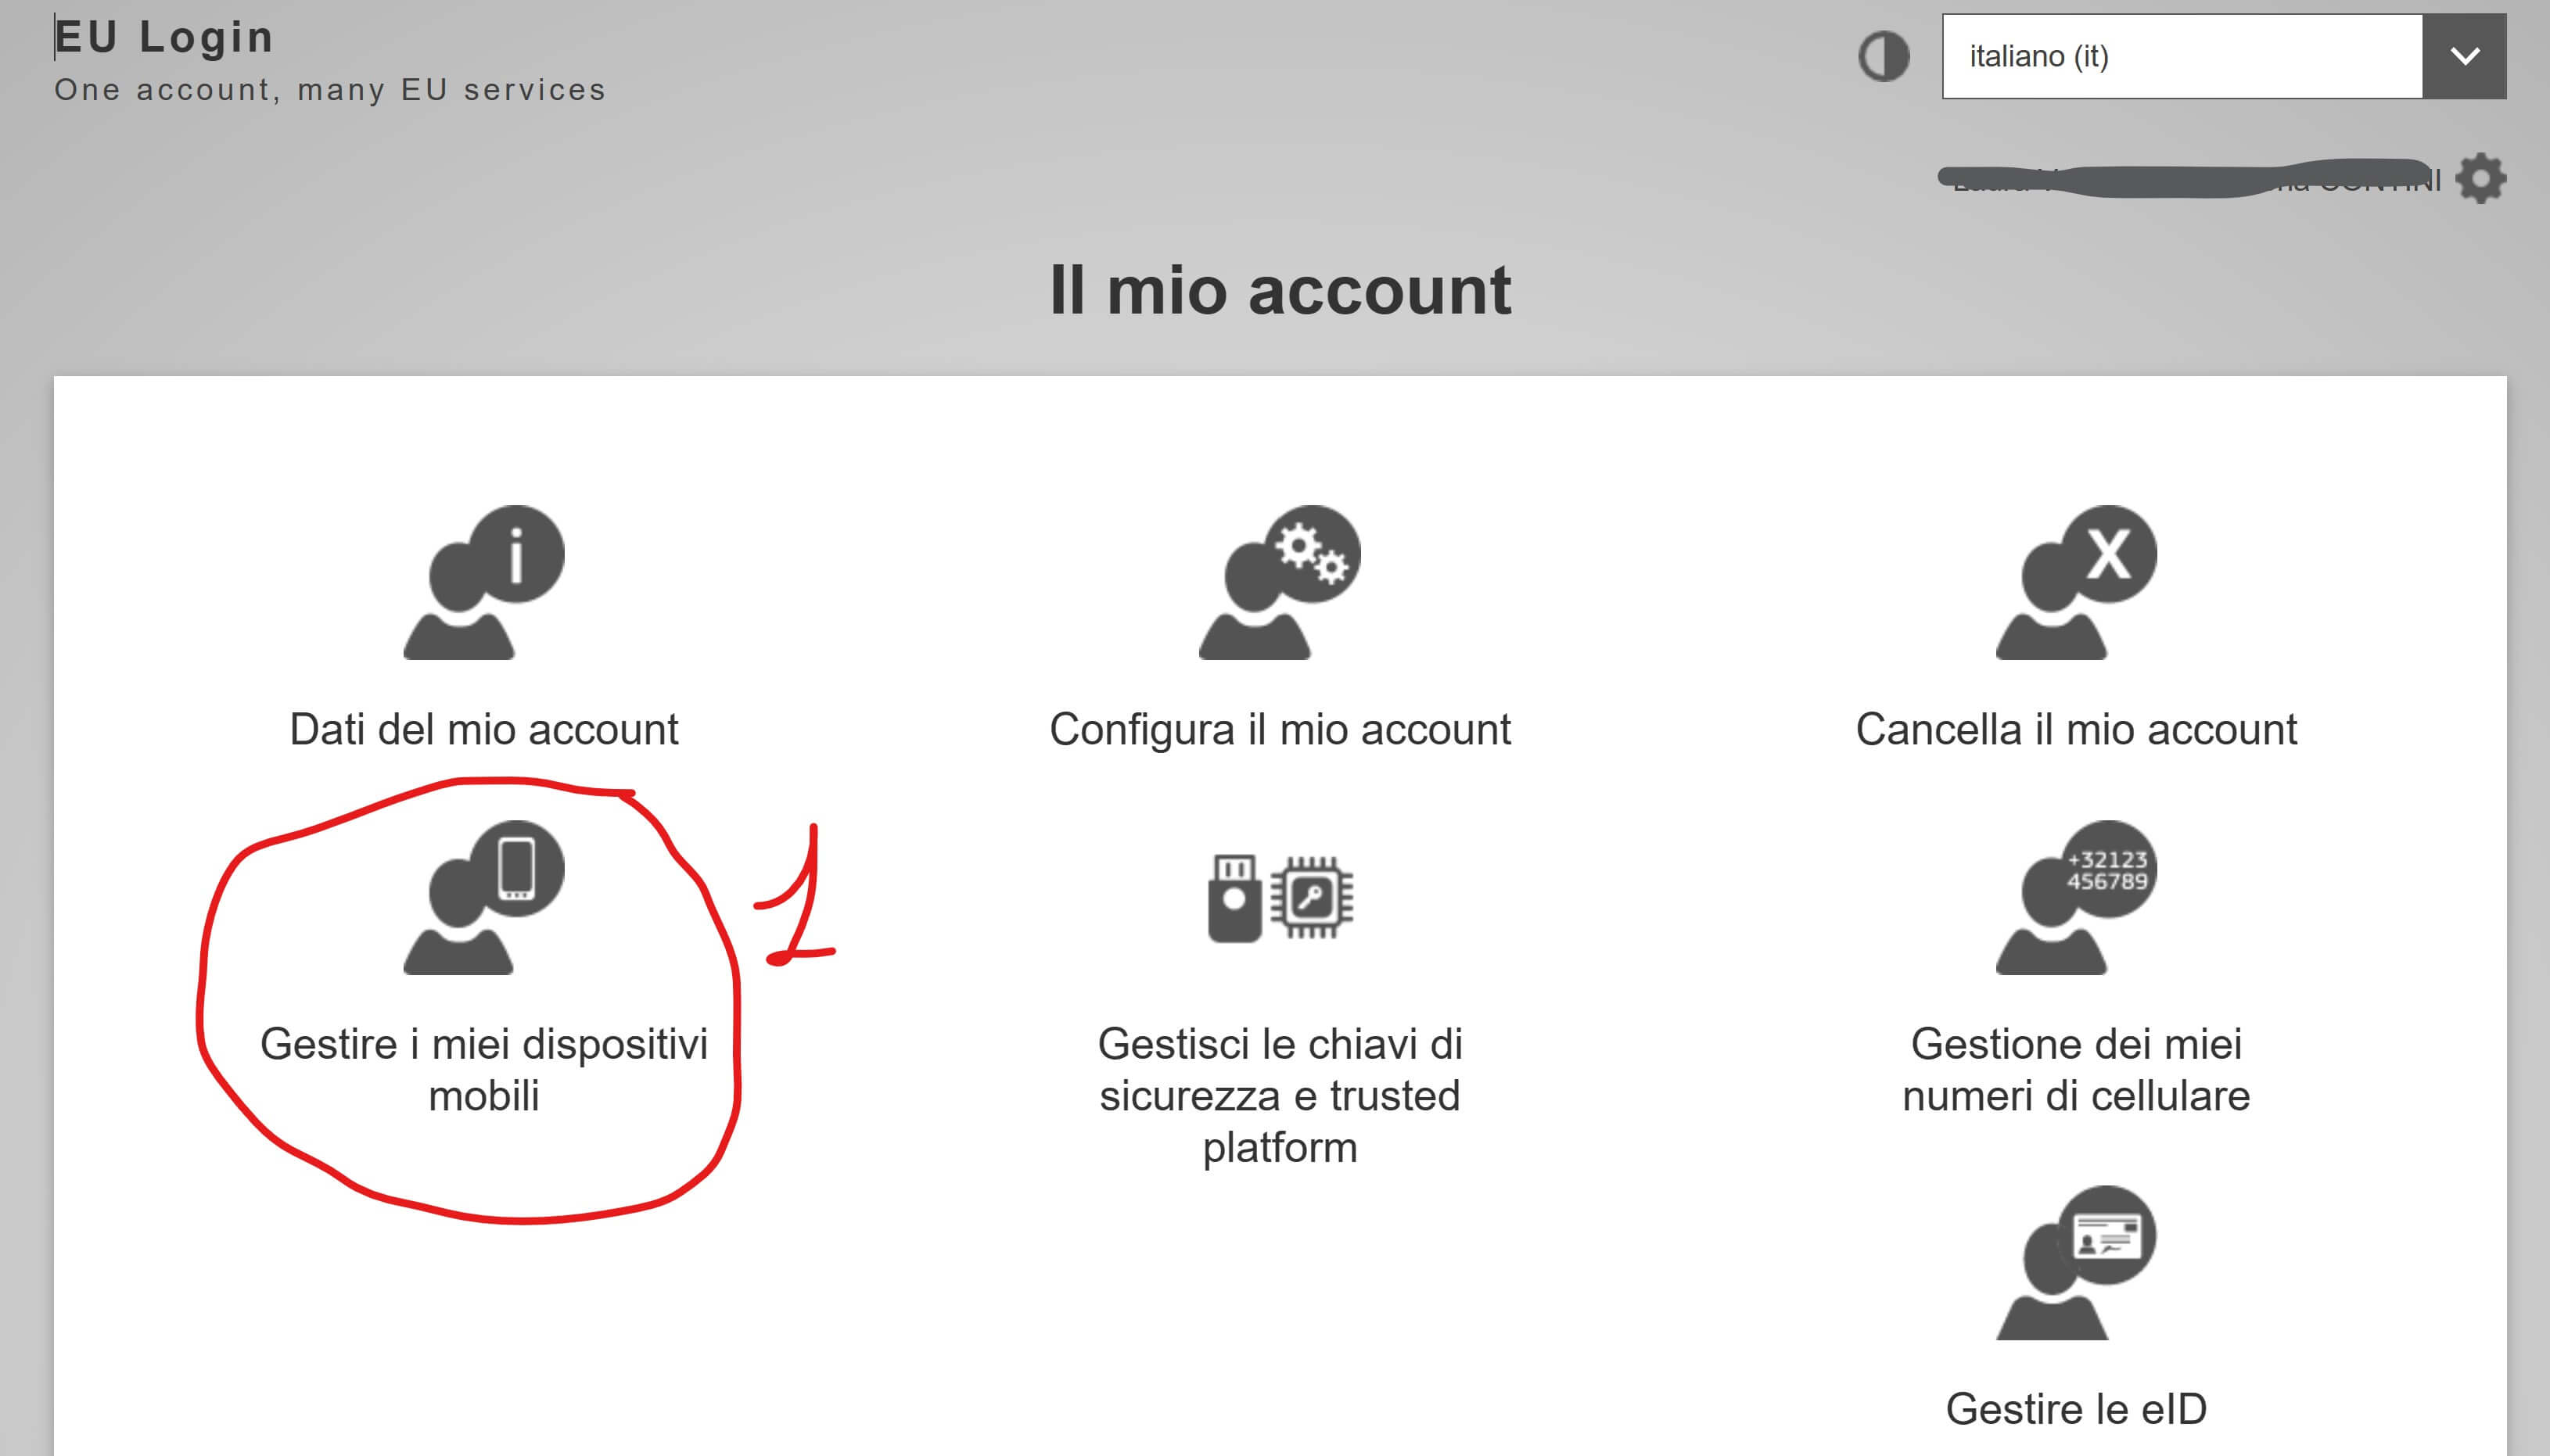This screenshot has height=1456, width=2550.
Task: Click the mobile devices phone icon
Action: 483,898
